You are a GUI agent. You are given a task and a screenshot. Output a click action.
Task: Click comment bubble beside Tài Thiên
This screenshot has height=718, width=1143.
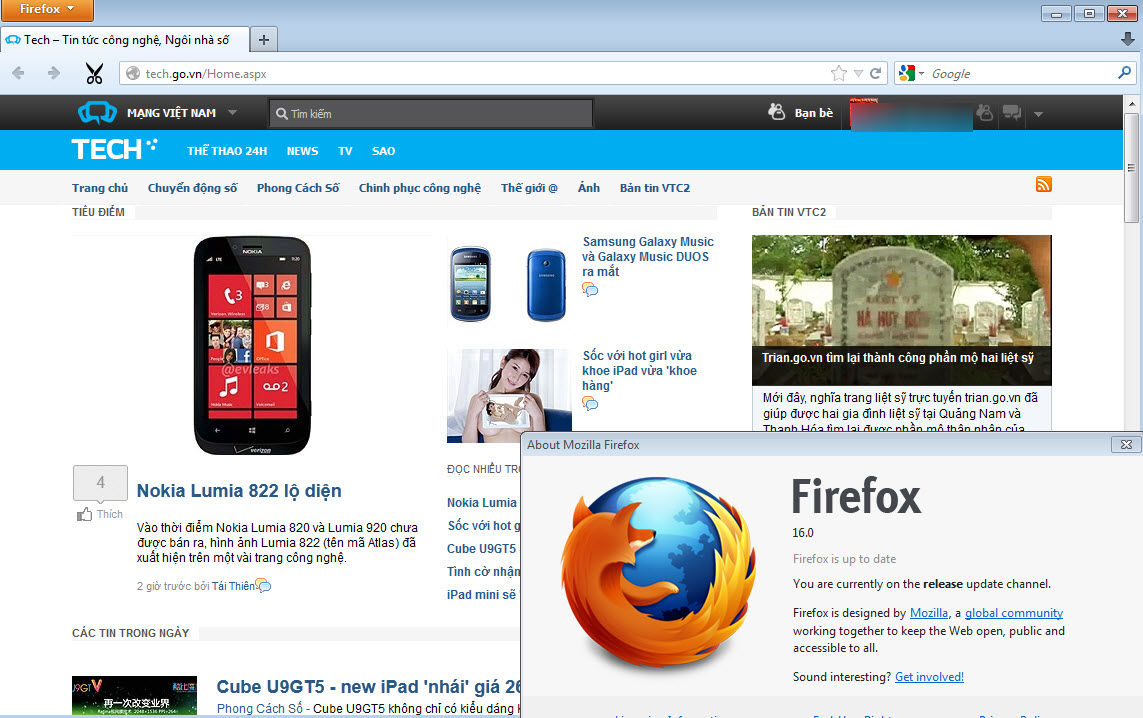[x=264, y=586]
